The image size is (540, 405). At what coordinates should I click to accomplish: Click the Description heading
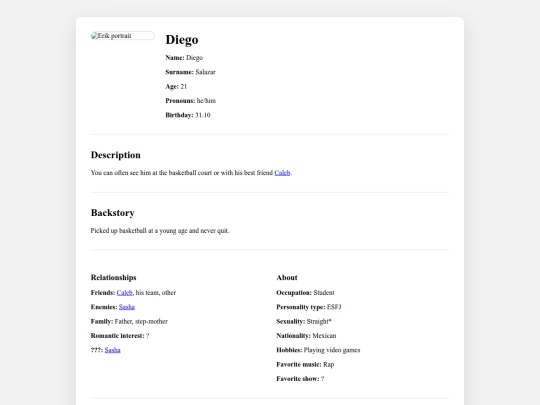point(116,155)
